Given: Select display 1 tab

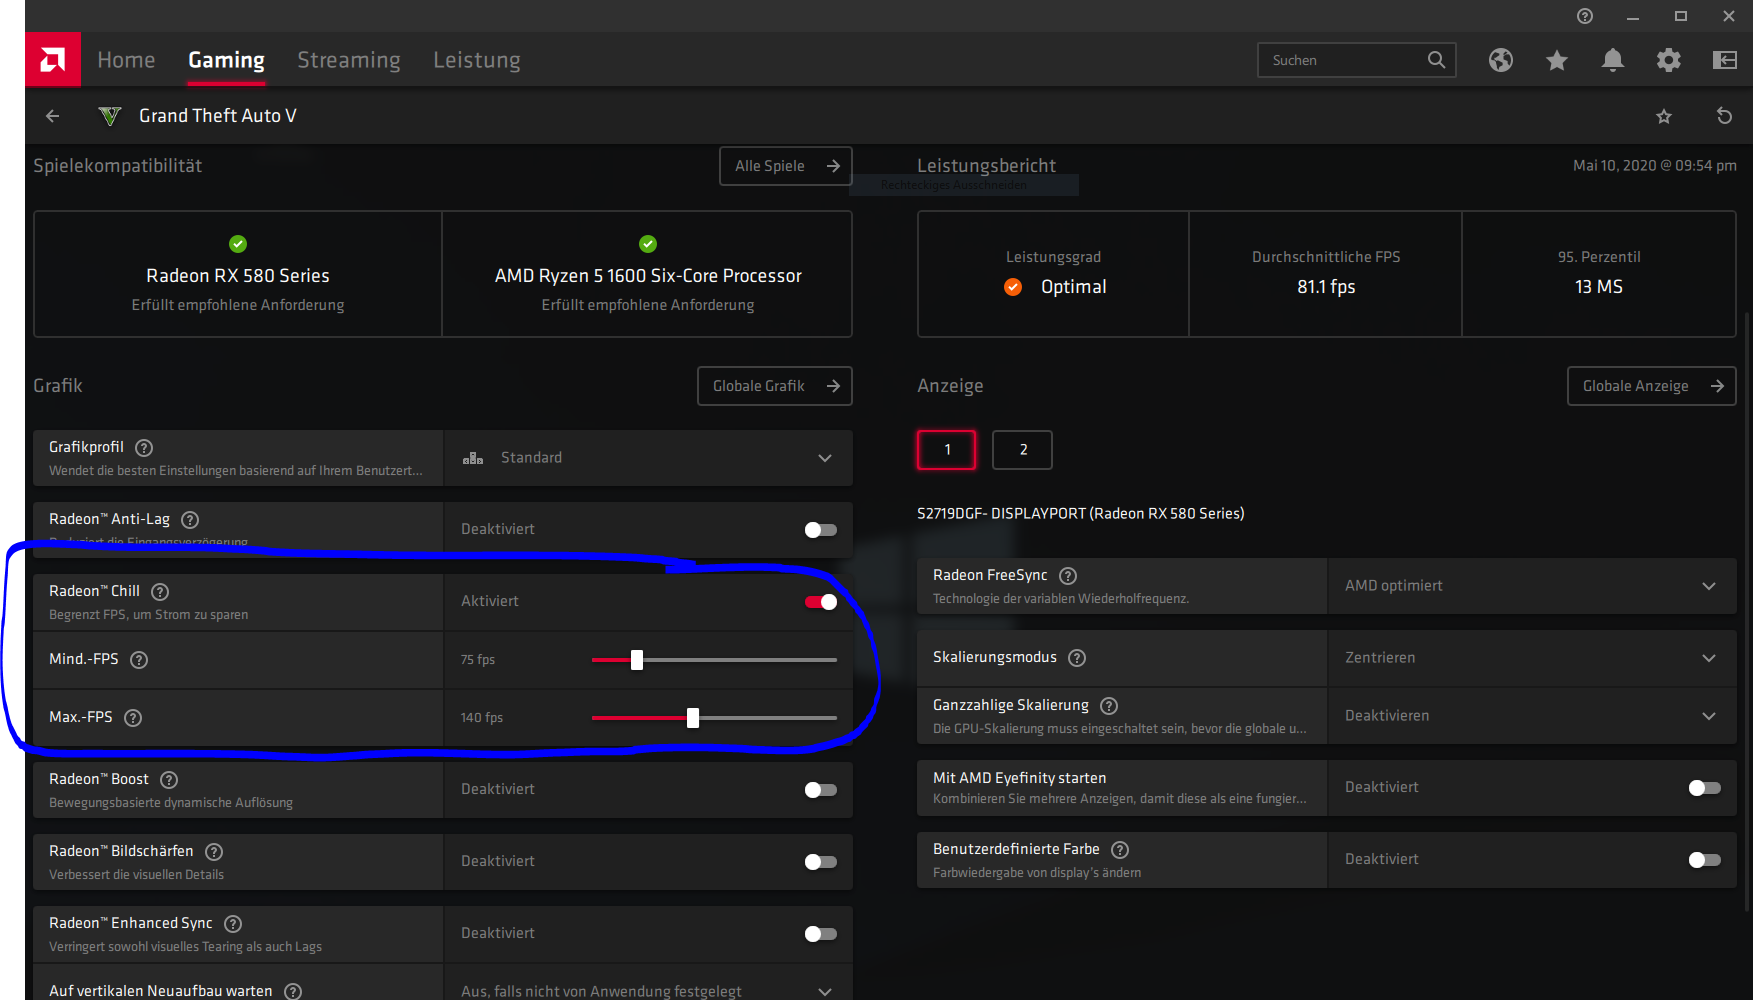Looking at the screenshot, I should click(947, 450).
